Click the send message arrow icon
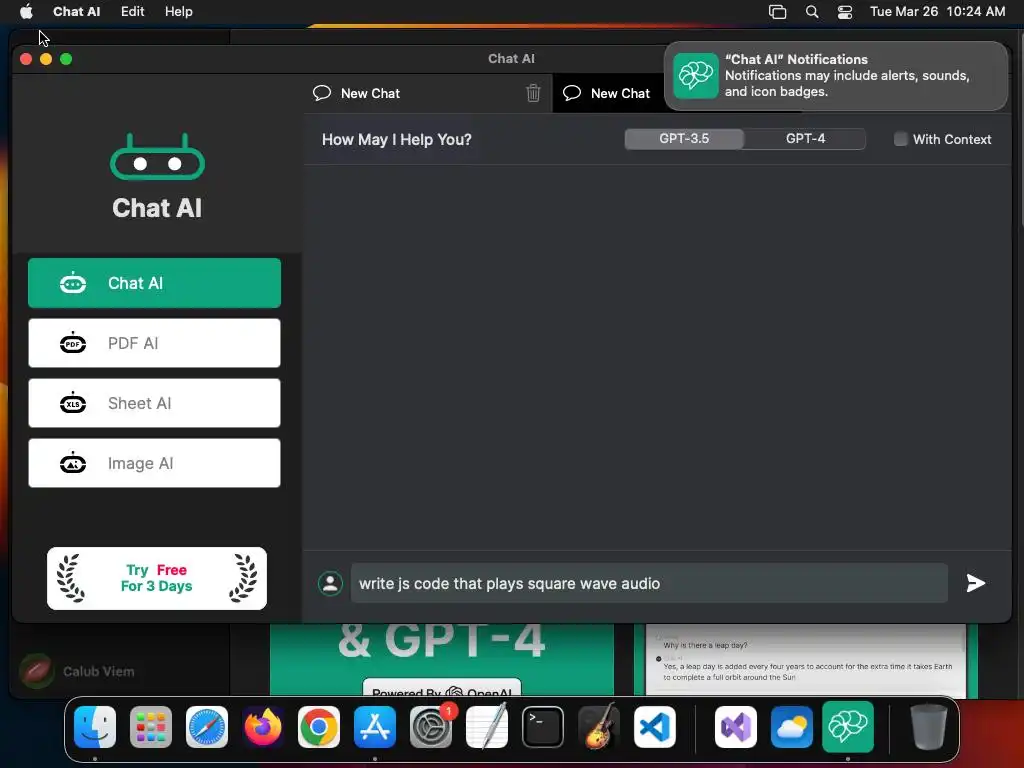Viewport: 1024px width, 768px height. click(x=976, y=583)
